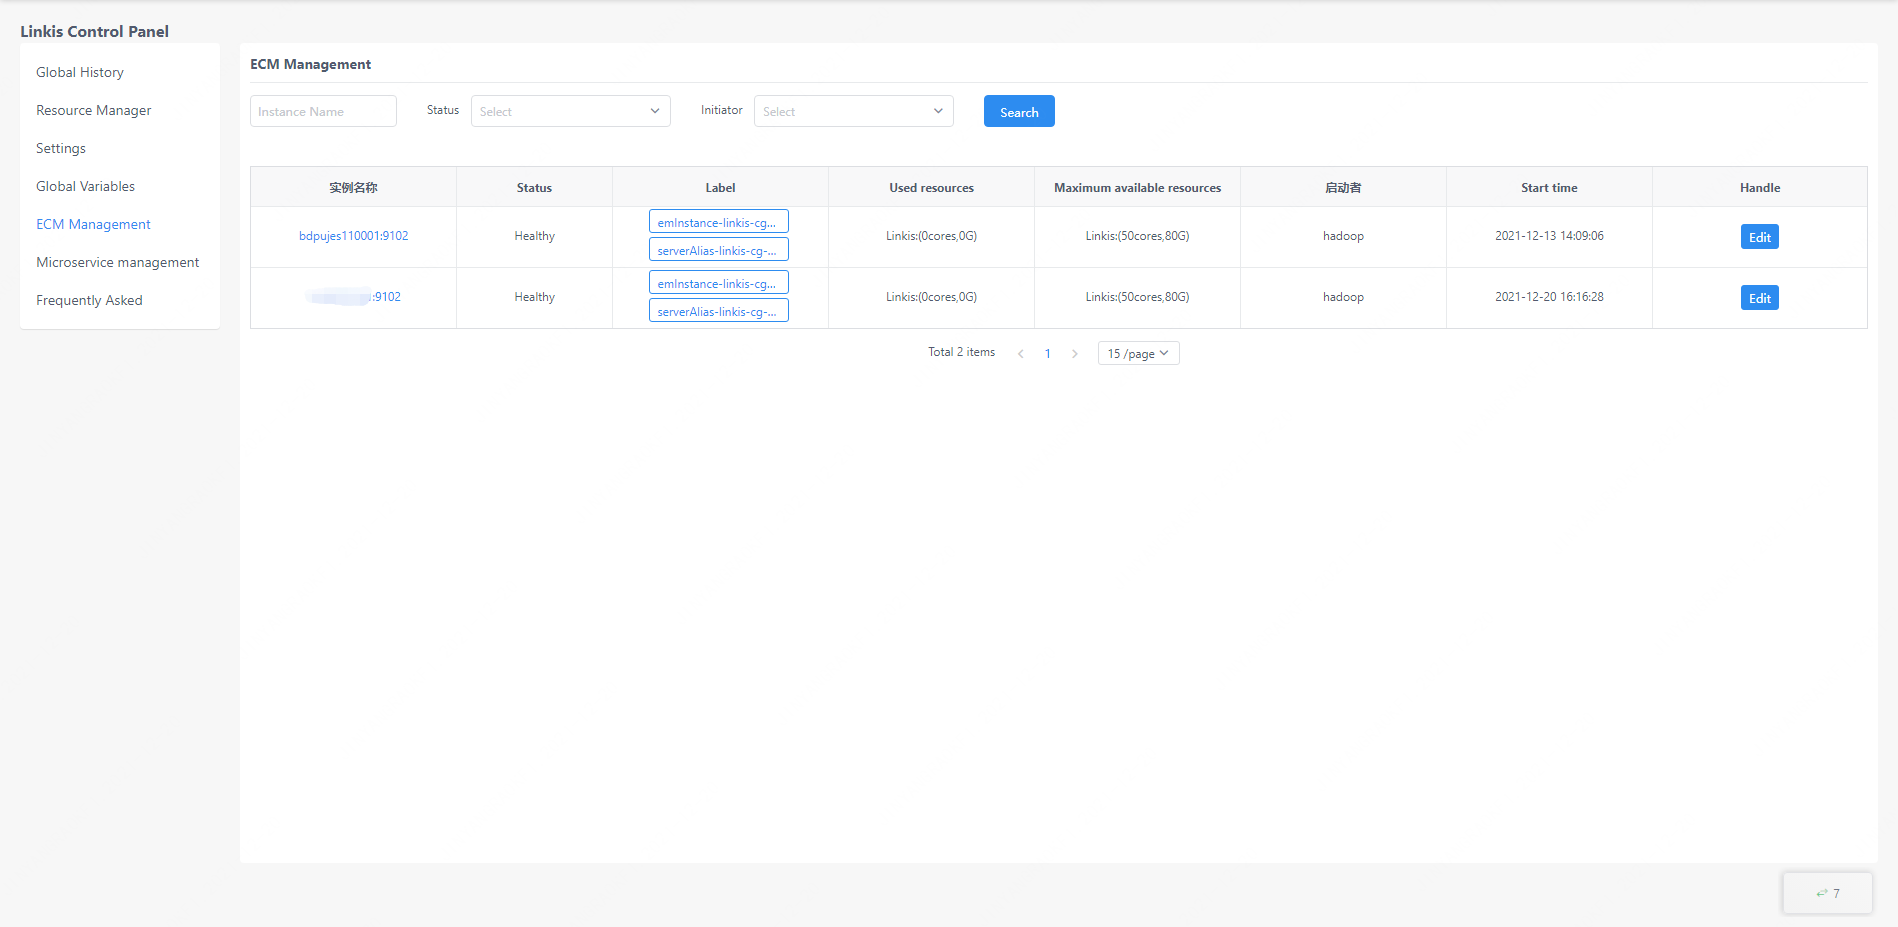Open Global History in the sidebar
Viewport: 1898px width, 927px height.
(x=80, y=73)
